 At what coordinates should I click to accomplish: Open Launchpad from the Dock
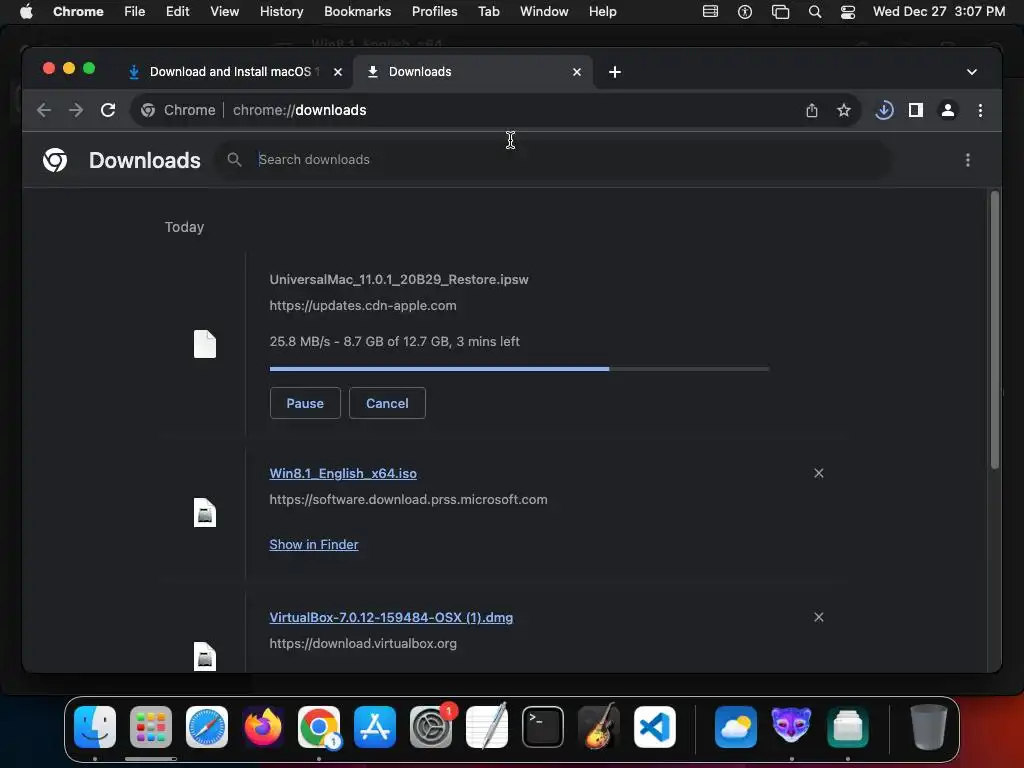click(x=151, y=727)
